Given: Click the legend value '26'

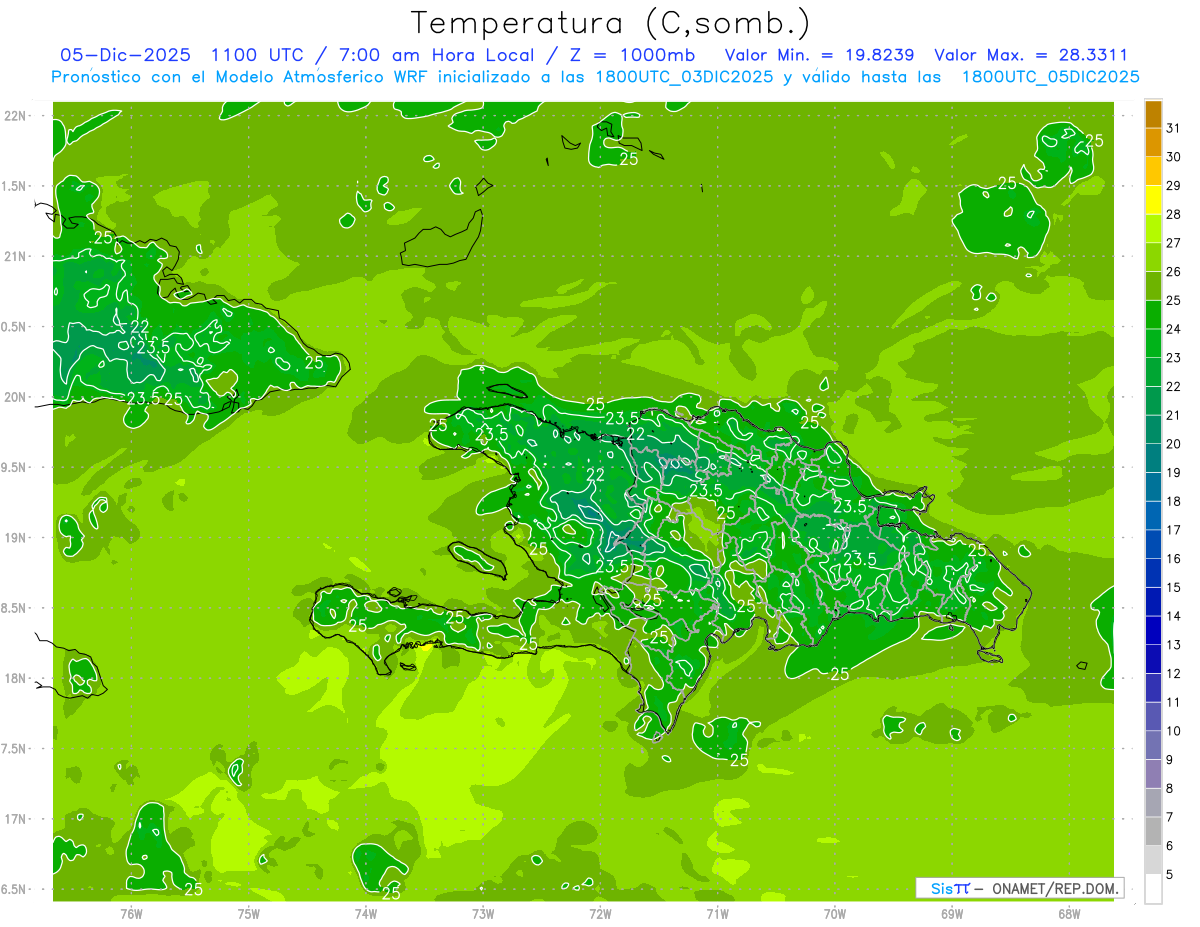Looking at the screenshot, I should 1174,272.
